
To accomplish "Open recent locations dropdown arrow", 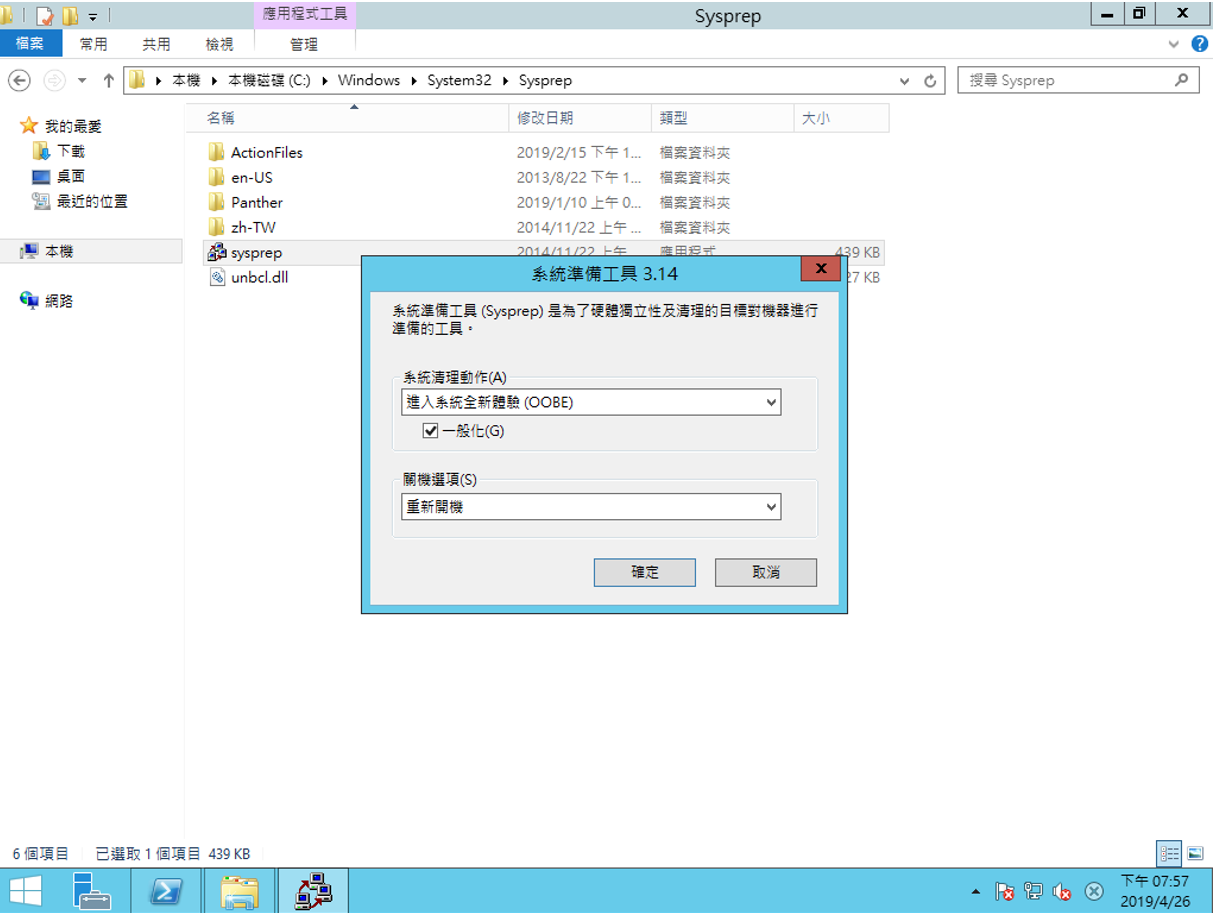I will pyautogui.click(x=82, y=80).
